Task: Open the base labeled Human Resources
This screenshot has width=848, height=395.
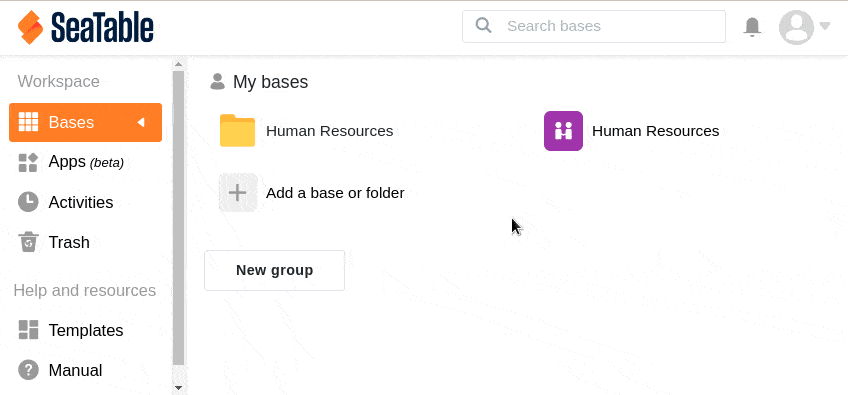Action: click(655, 131)
